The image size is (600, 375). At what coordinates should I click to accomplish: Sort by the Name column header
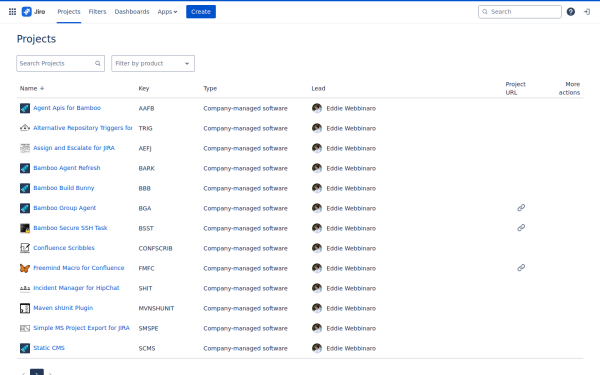pos(32,88)
